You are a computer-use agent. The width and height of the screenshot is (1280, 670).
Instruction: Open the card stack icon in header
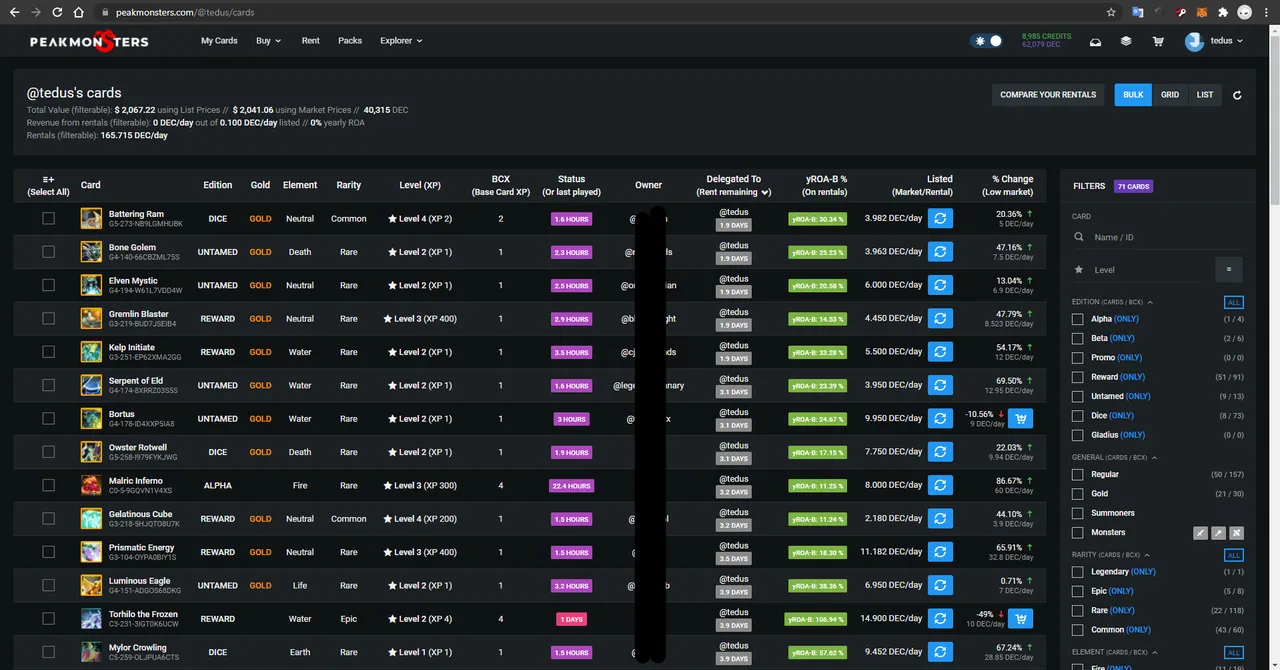(x=1126, y=41)
